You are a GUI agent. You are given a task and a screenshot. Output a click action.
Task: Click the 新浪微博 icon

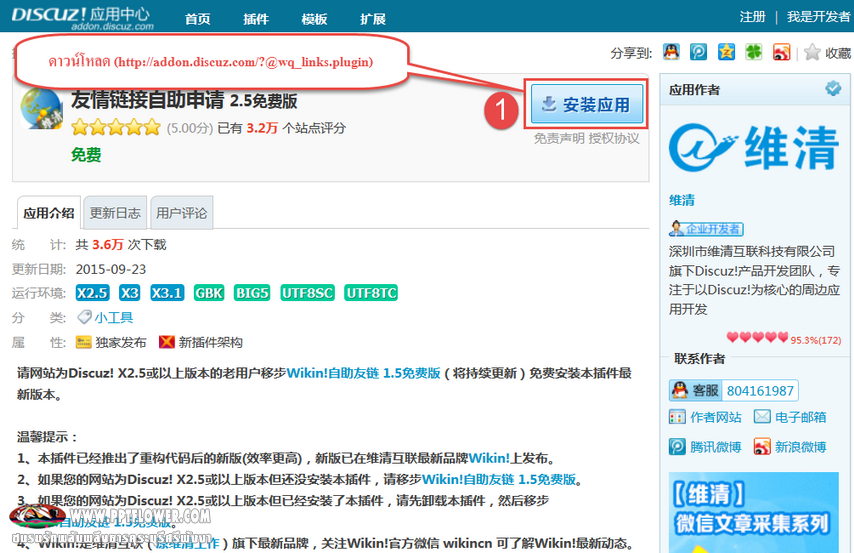pyautogui.click(x=762, y=447)
